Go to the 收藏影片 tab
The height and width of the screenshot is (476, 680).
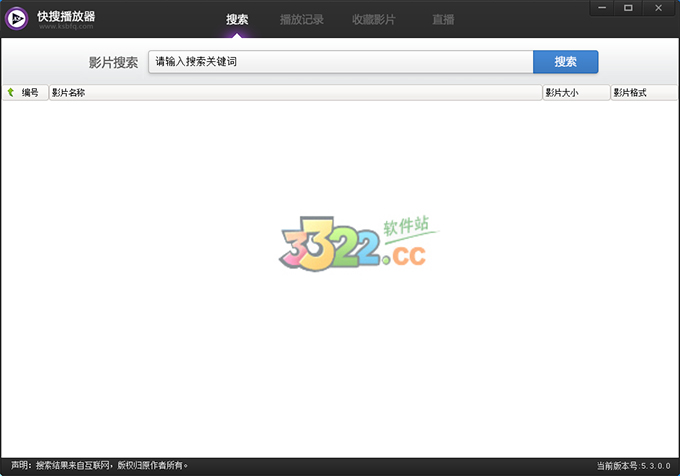(373, 19)
